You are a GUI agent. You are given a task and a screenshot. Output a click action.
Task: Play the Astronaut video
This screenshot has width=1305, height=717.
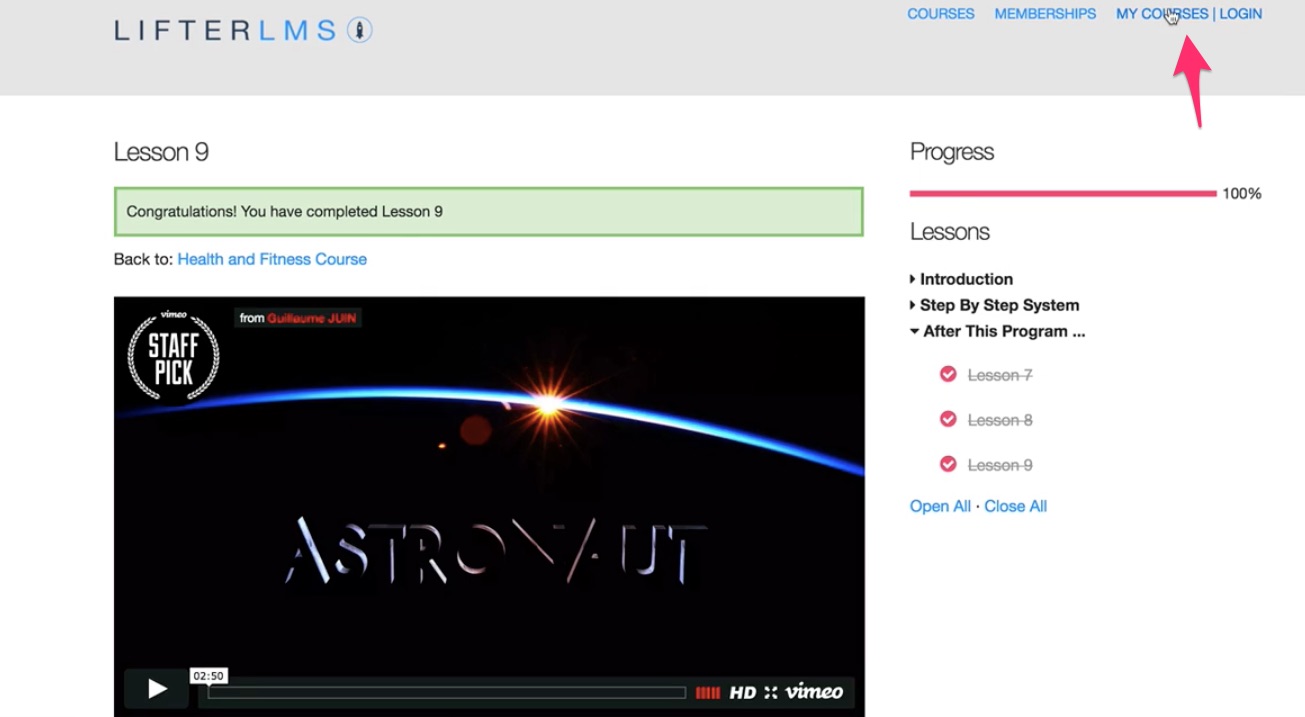(x=156, y=688)
